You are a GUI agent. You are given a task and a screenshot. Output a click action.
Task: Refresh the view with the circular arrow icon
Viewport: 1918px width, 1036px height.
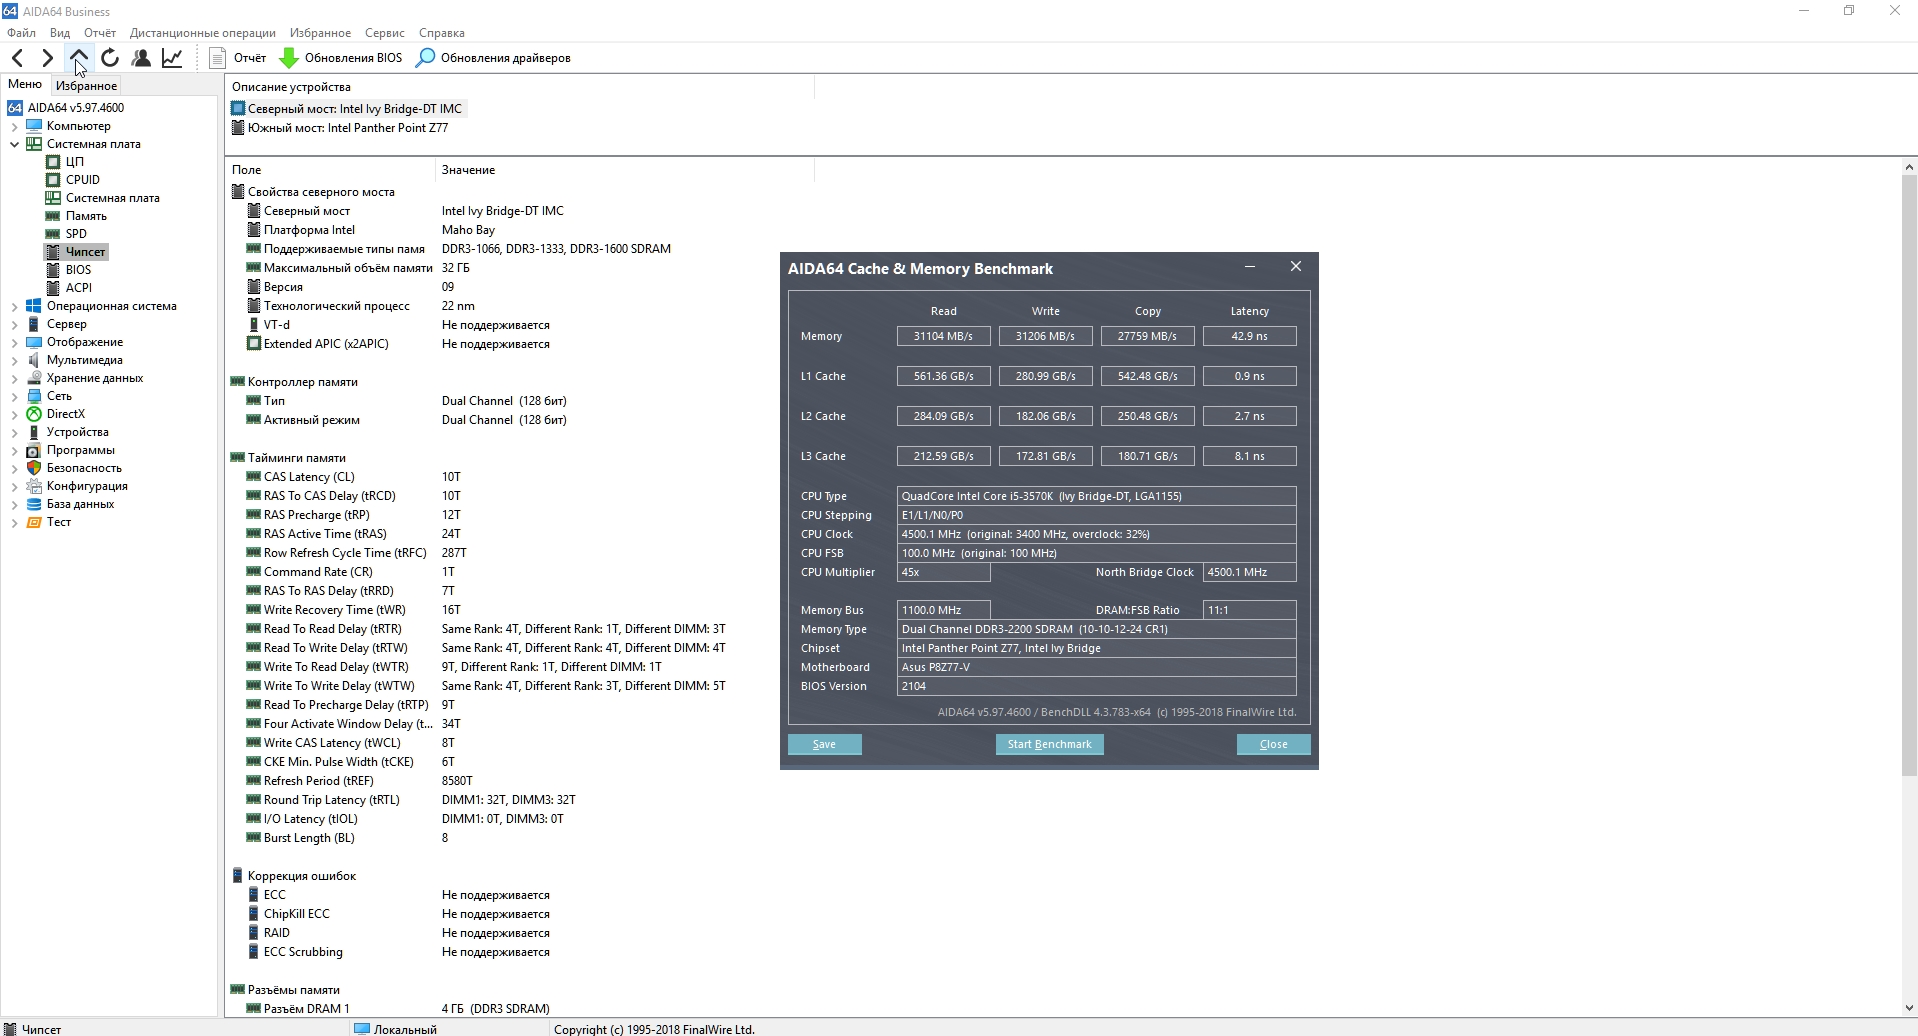[110, 58]
